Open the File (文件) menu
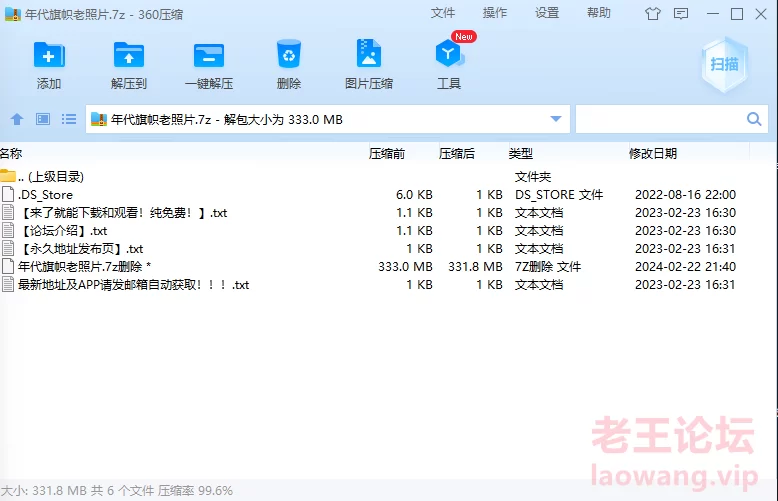Image resolution: width=778 pixels, height=501 pixels. pos(443,13)
